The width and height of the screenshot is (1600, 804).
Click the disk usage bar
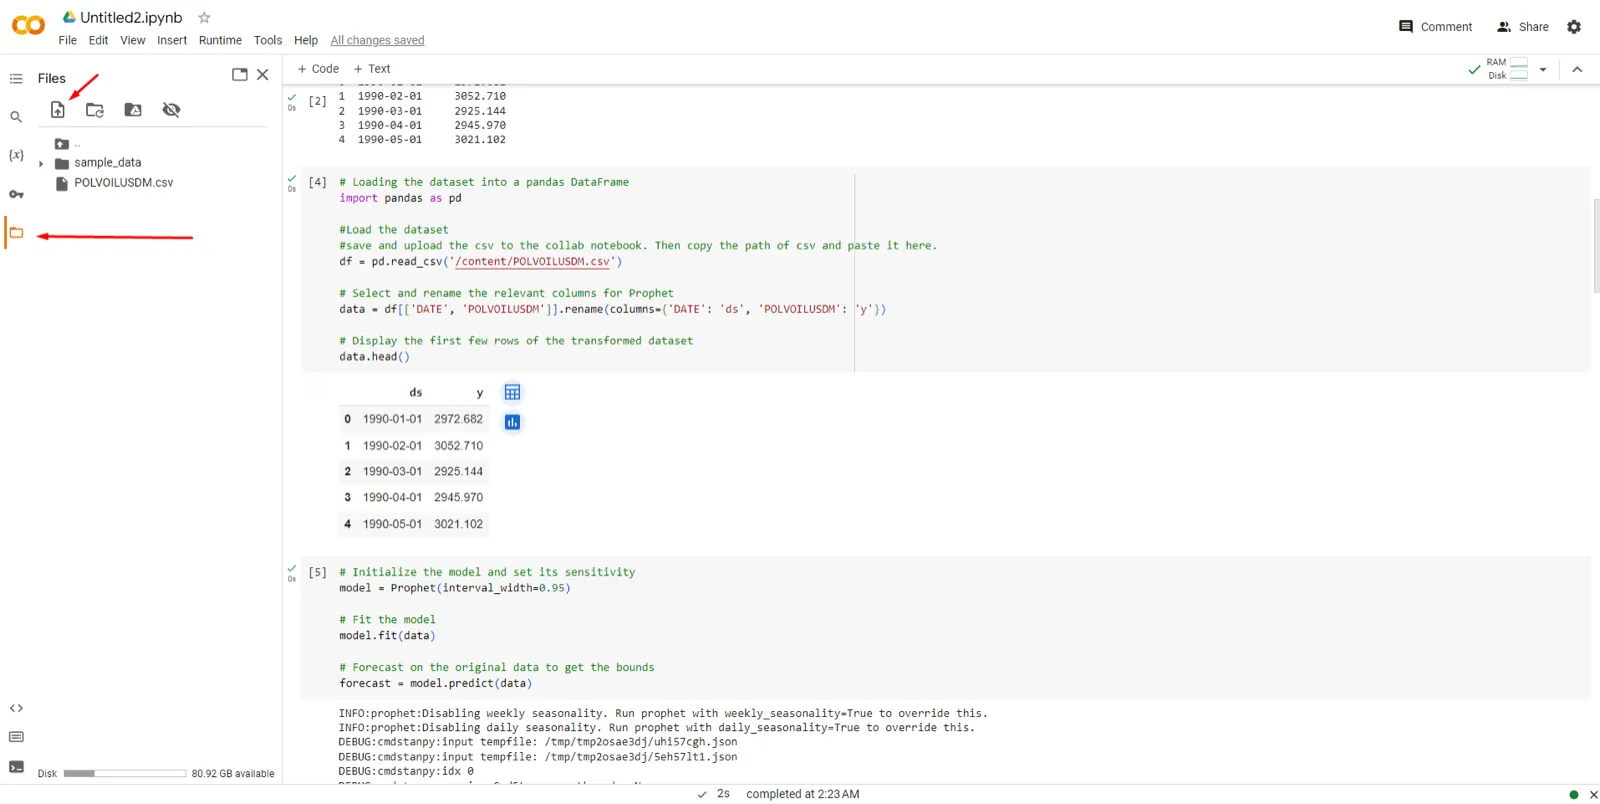click(124, 773)
